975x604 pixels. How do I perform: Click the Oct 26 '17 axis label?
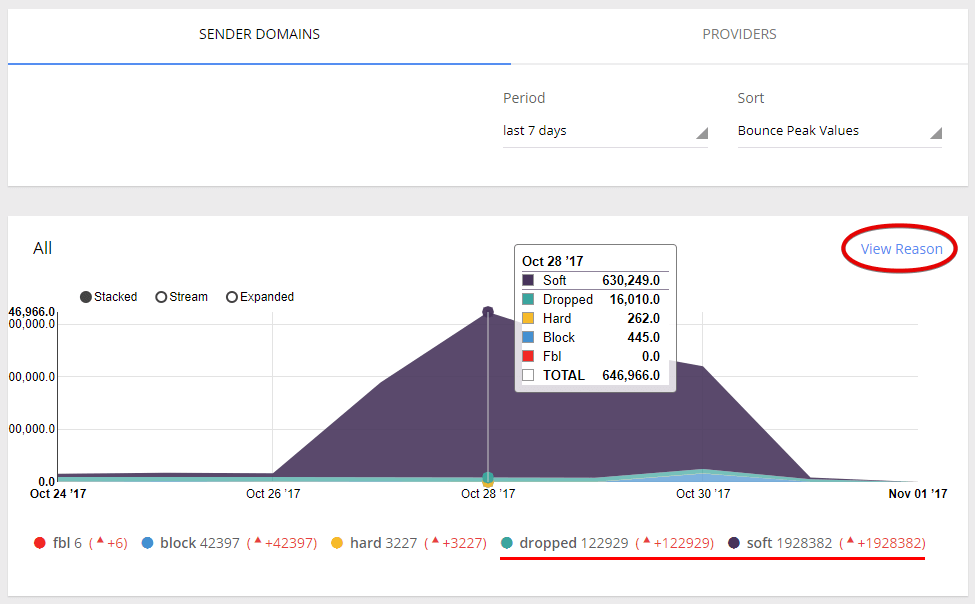273,494
